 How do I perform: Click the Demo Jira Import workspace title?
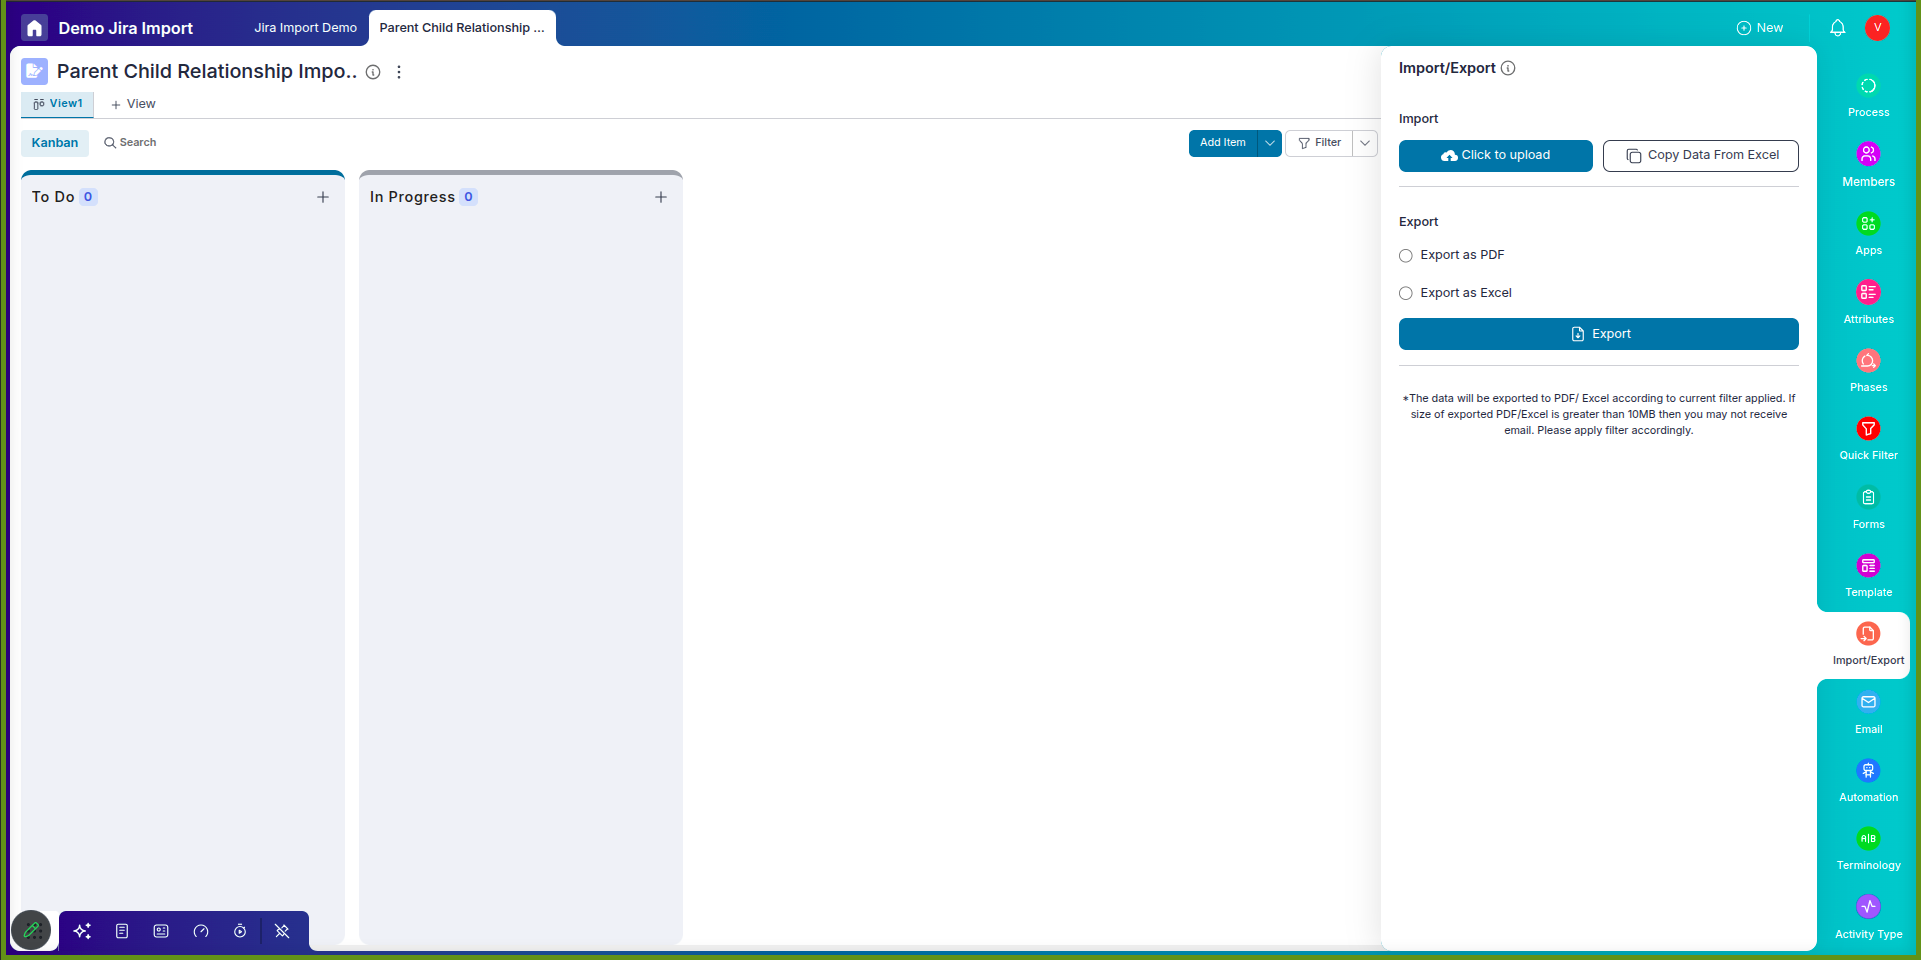click(x=126, y=28)
